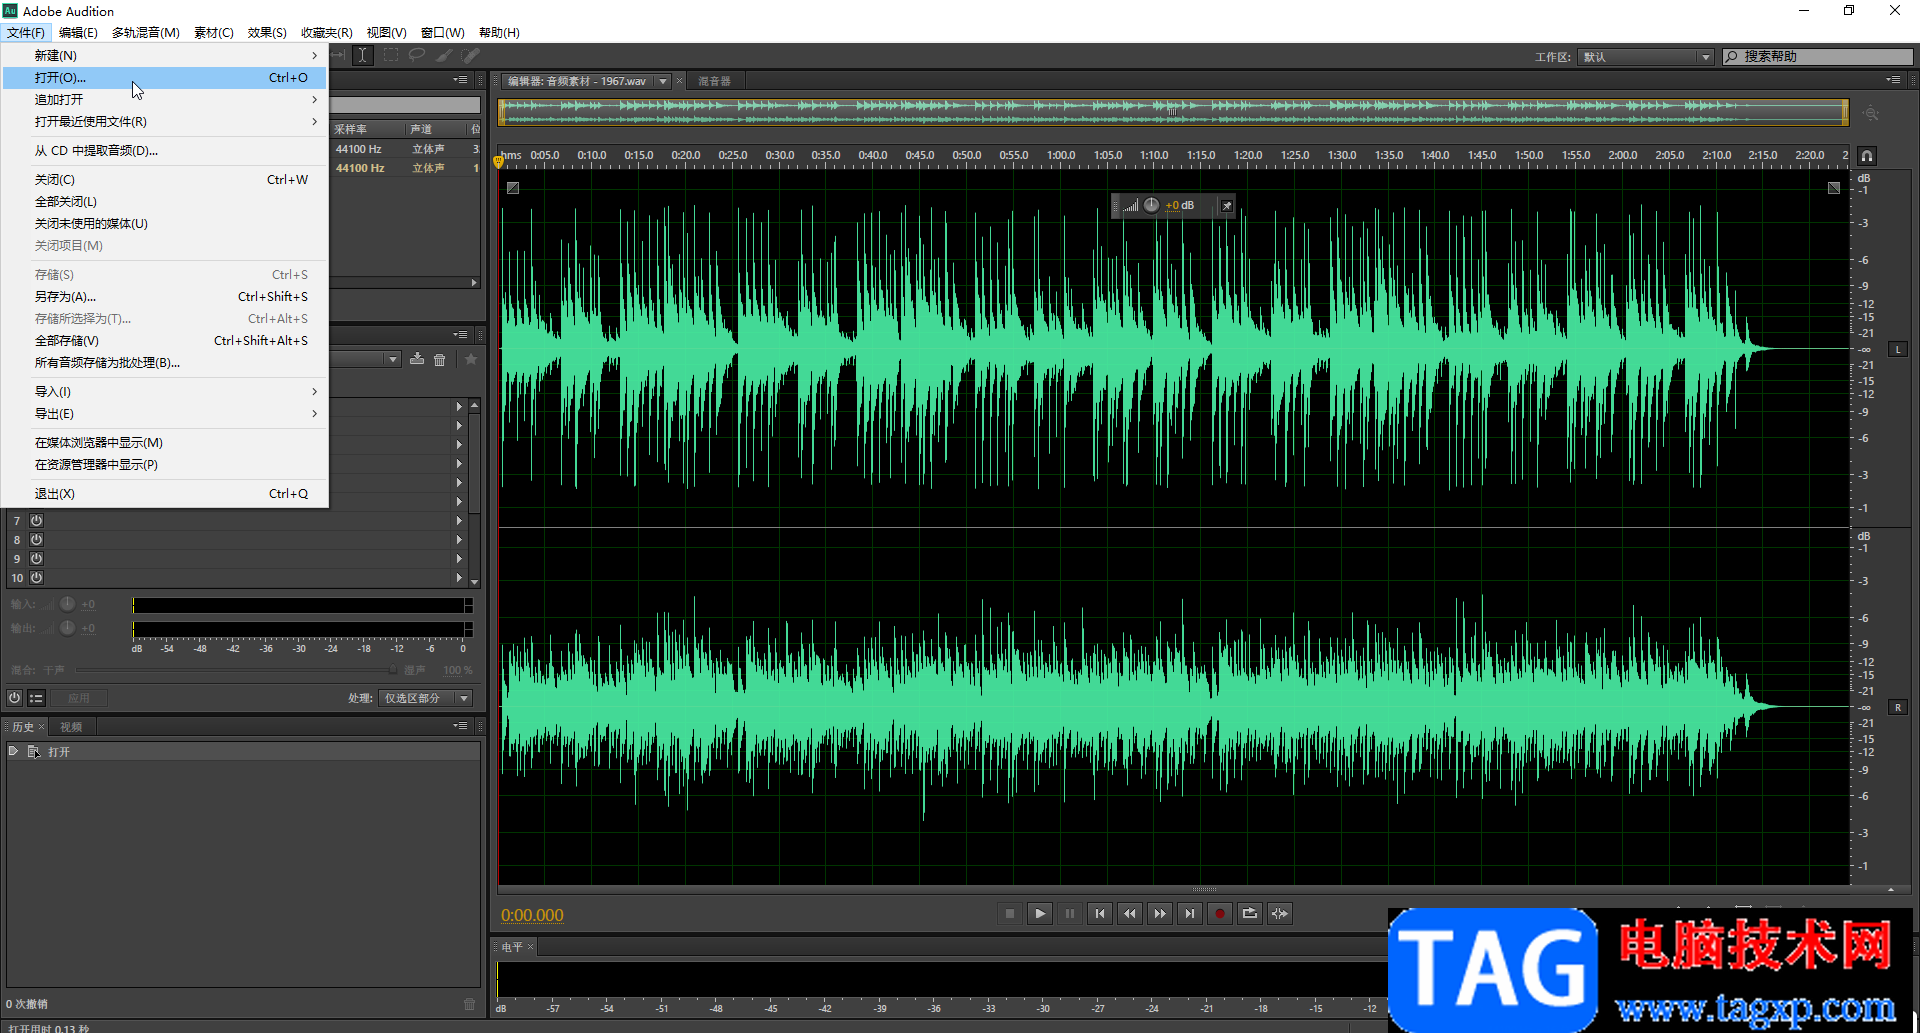Save effects rack as preset icon
Screen dimensions: 1920x1033
[417, 359]
